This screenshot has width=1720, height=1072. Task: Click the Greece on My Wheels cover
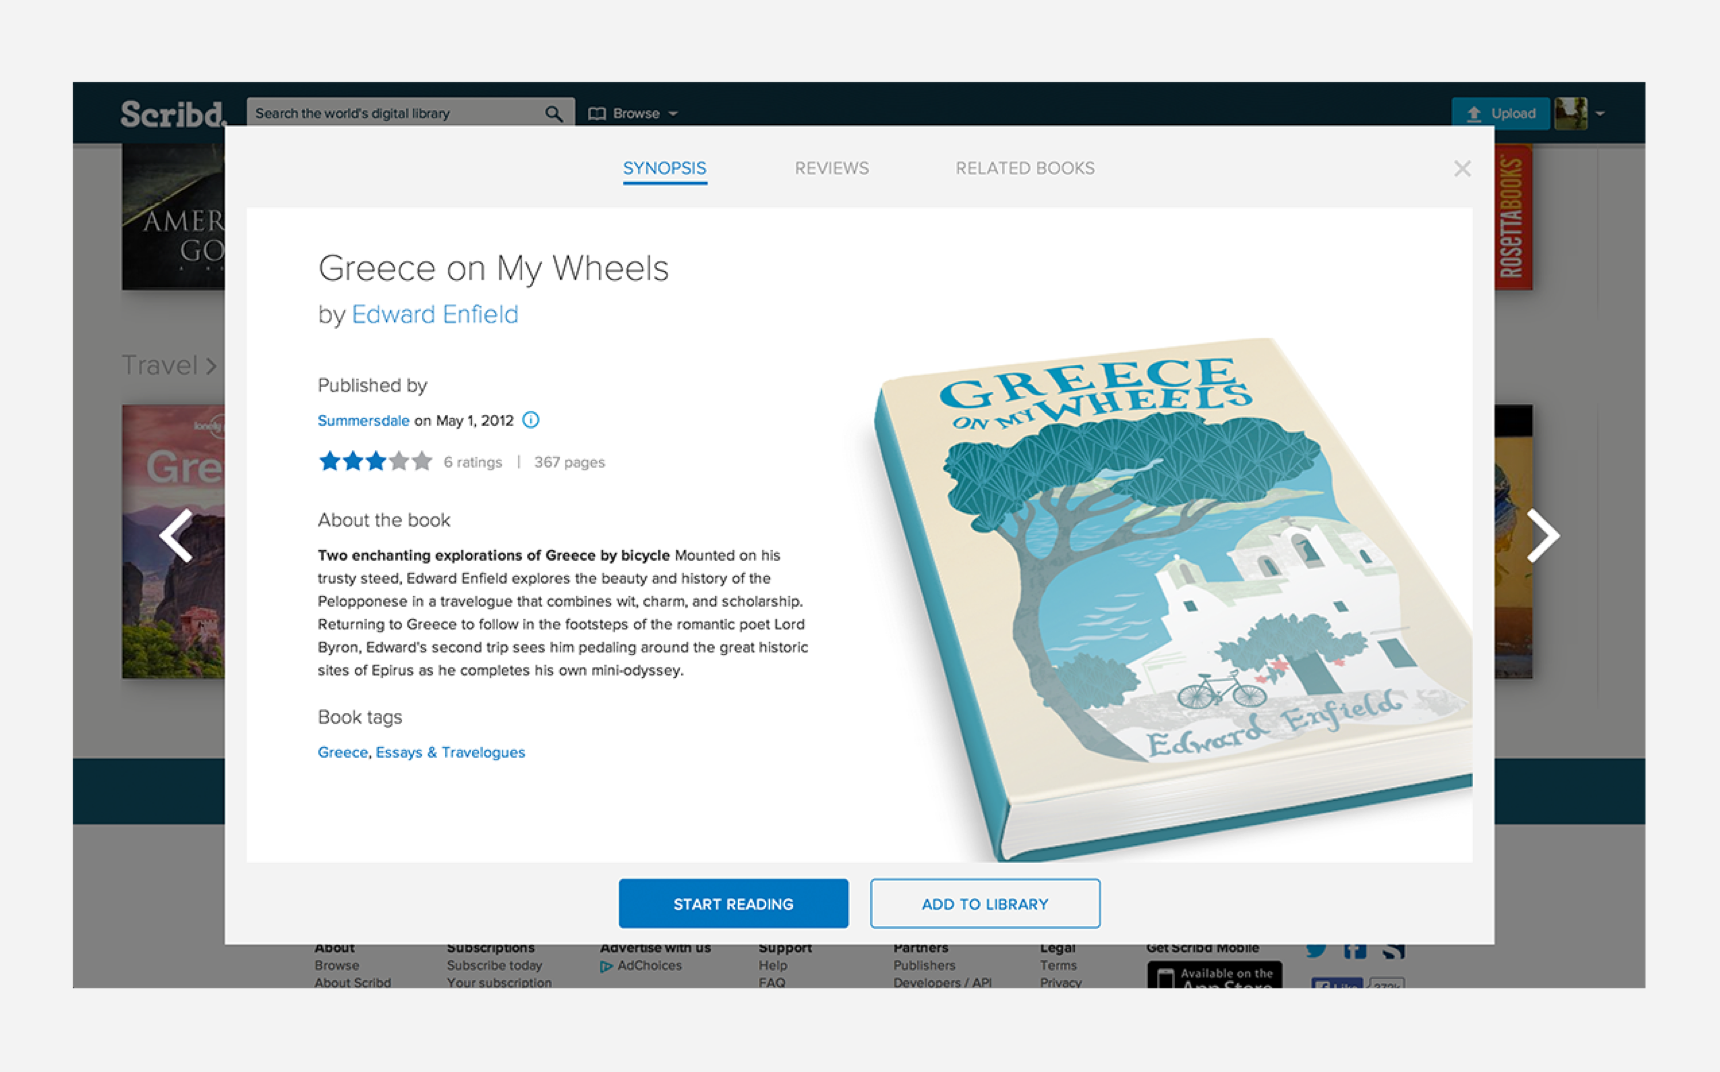pos(1172,598)
